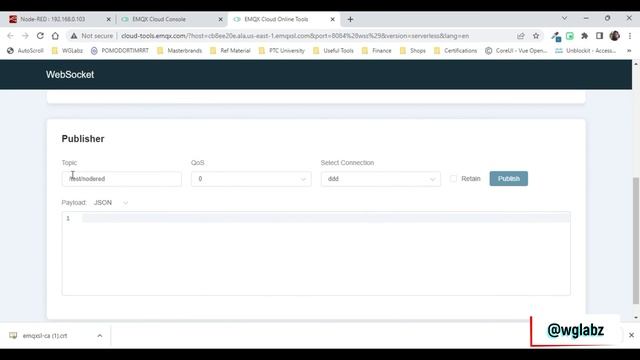Open the downloaded emqxsl-ca (1).crt file
Viewport: 640px width, 360px height.
(x=45, y=336)
